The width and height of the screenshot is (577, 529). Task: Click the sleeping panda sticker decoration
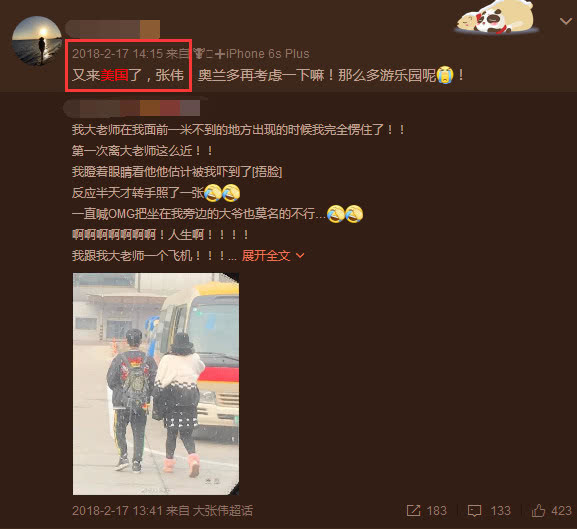(496, 17)
